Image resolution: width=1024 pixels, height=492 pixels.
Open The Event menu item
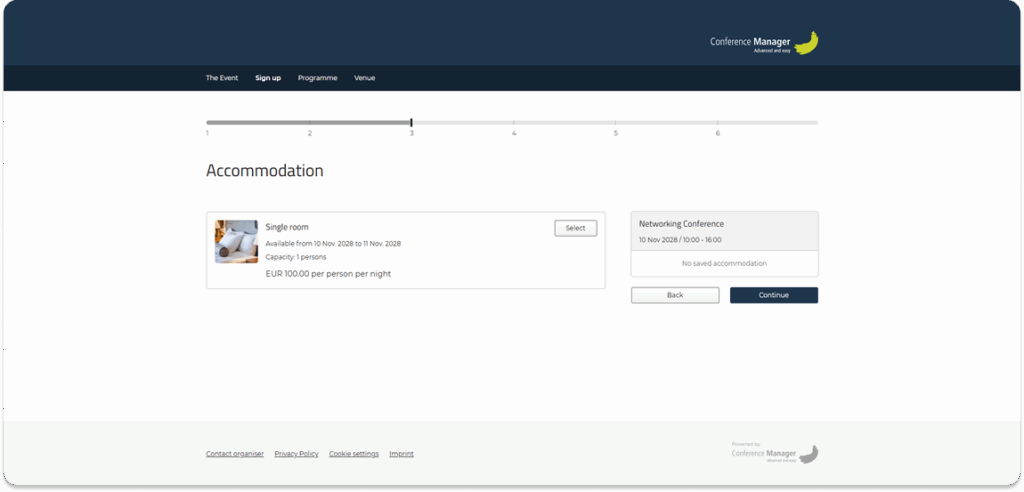click(x=222, y=78)
